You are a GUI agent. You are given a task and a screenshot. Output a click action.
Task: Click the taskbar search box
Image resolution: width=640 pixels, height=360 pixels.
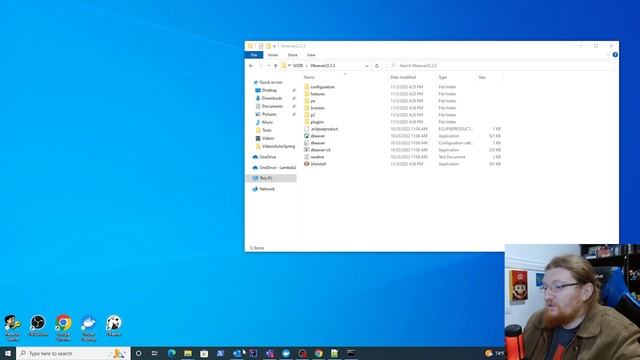(73, 353)
